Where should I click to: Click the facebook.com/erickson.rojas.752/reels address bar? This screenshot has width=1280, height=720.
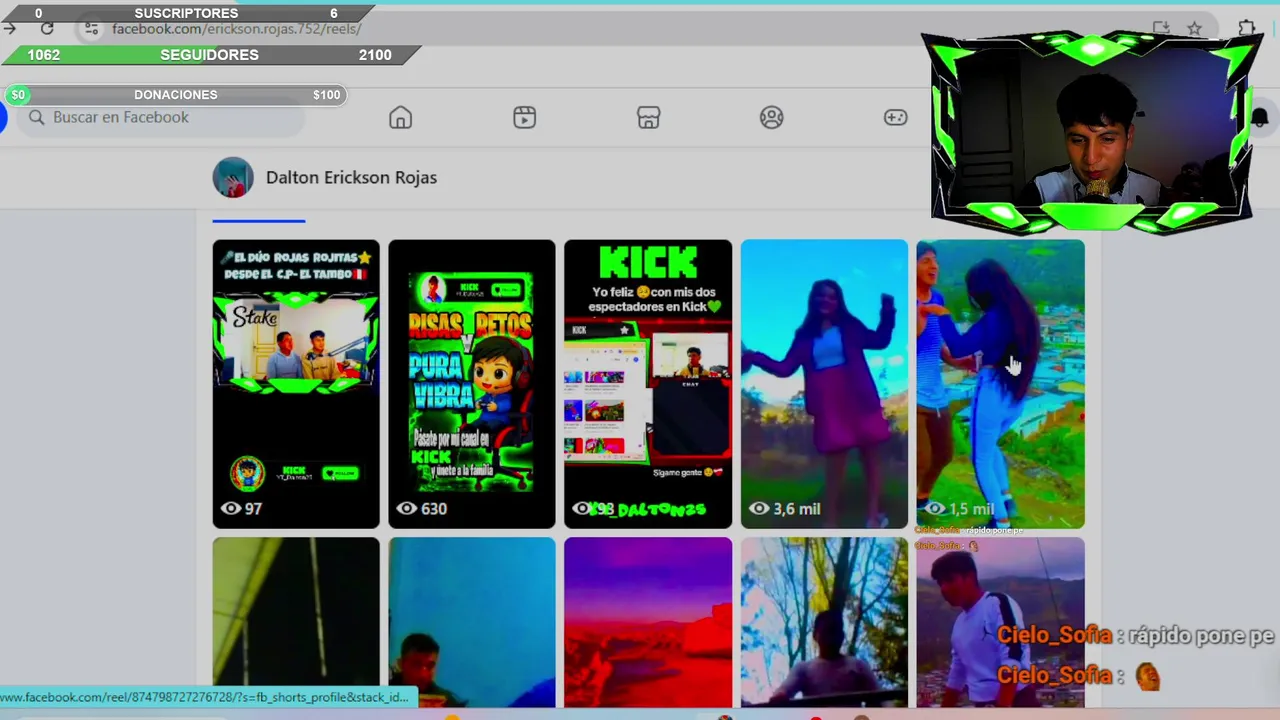pos(236,29)
